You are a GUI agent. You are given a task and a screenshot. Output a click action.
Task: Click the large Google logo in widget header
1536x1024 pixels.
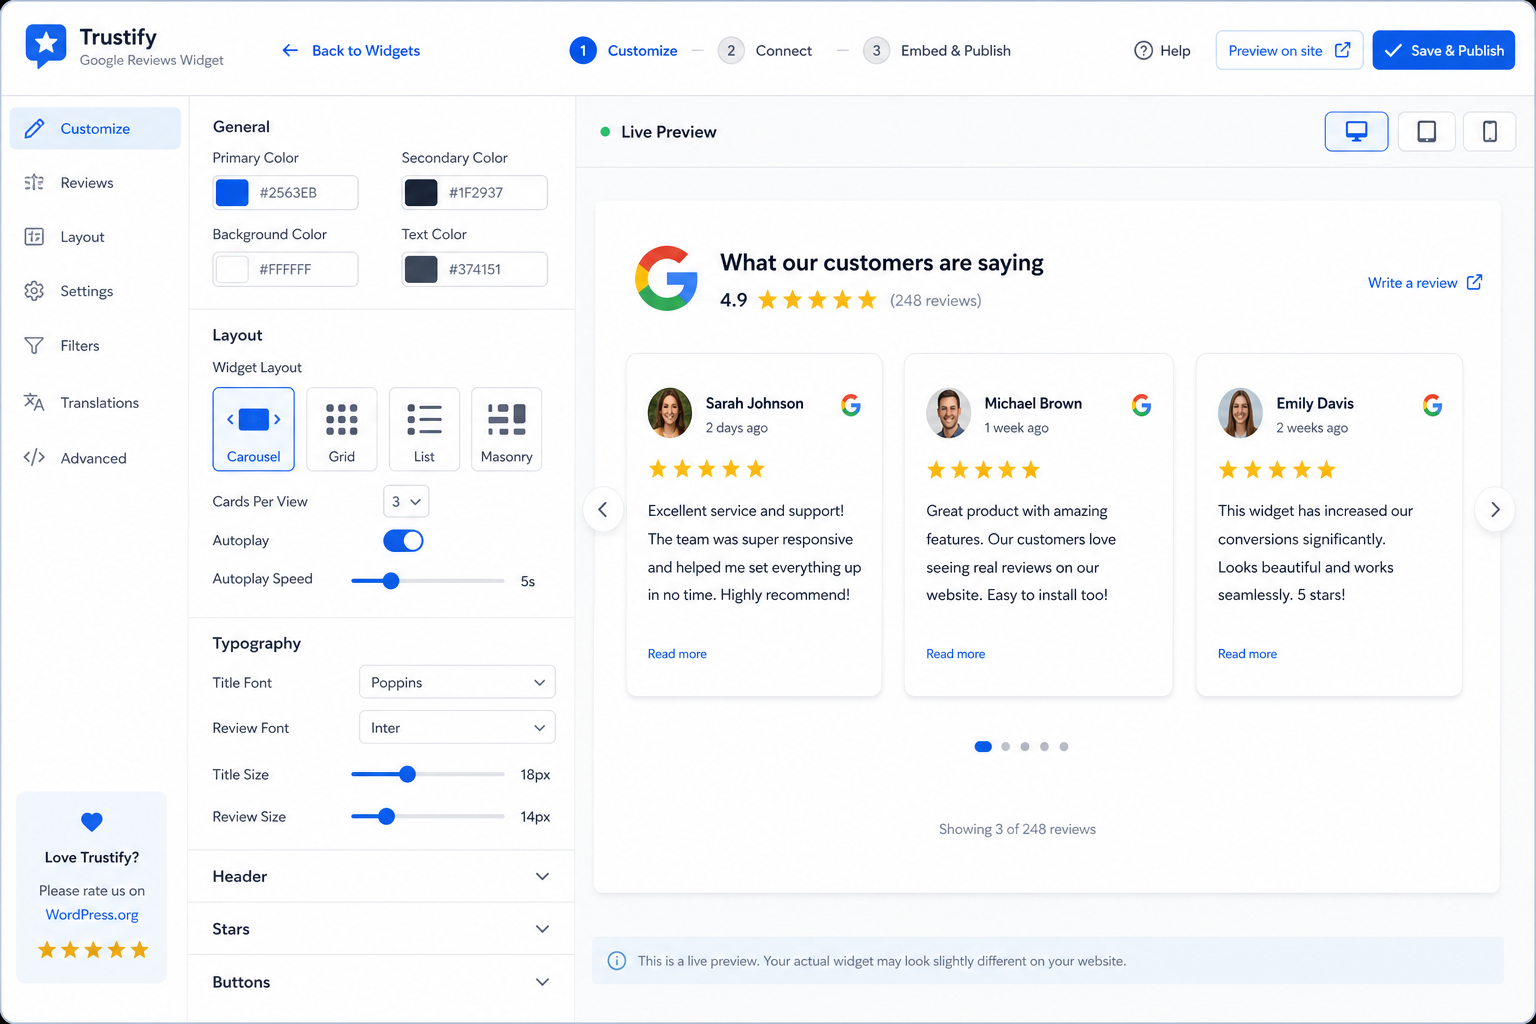pyautogui.click(x=666, y=278)
